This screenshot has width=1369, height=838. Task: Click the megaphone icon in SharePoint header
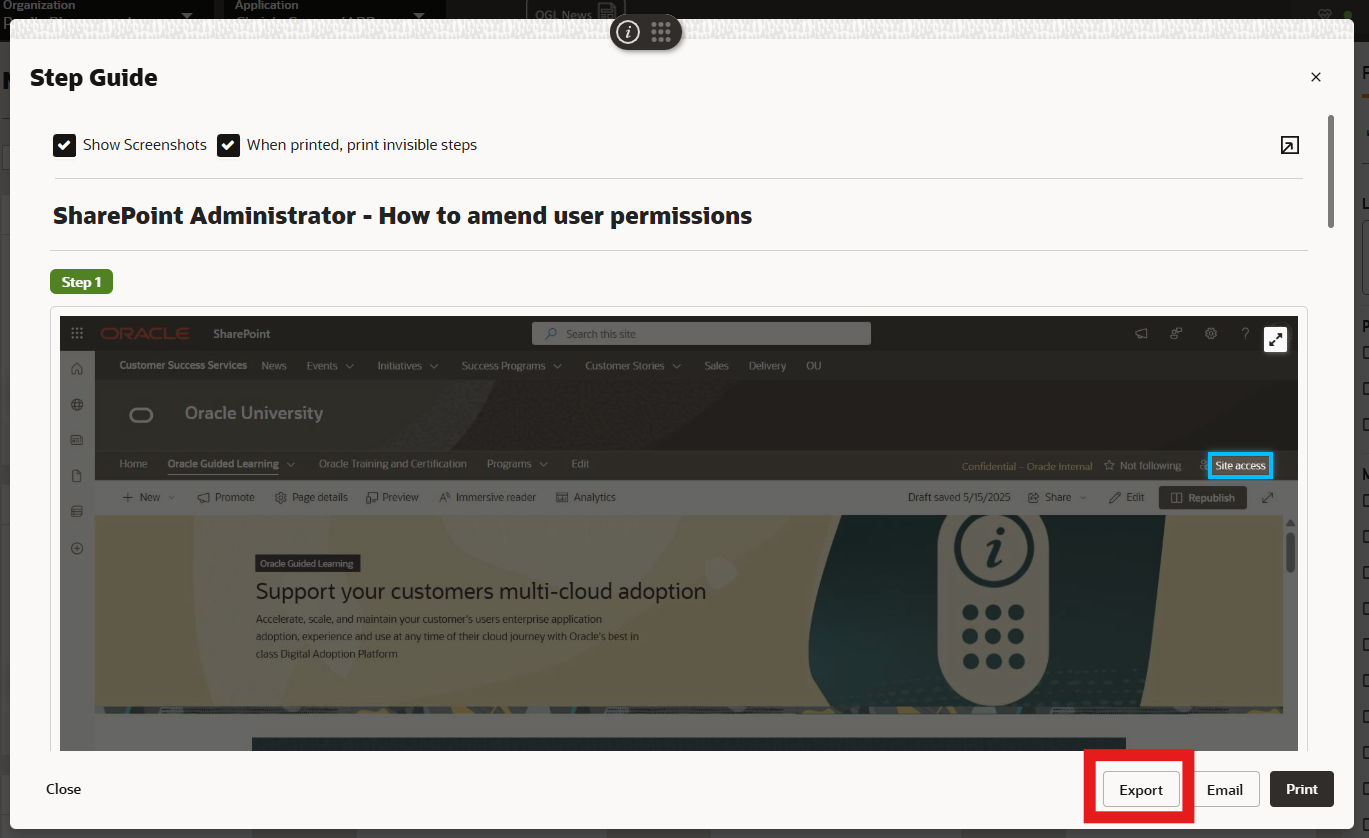[1141, 334]
